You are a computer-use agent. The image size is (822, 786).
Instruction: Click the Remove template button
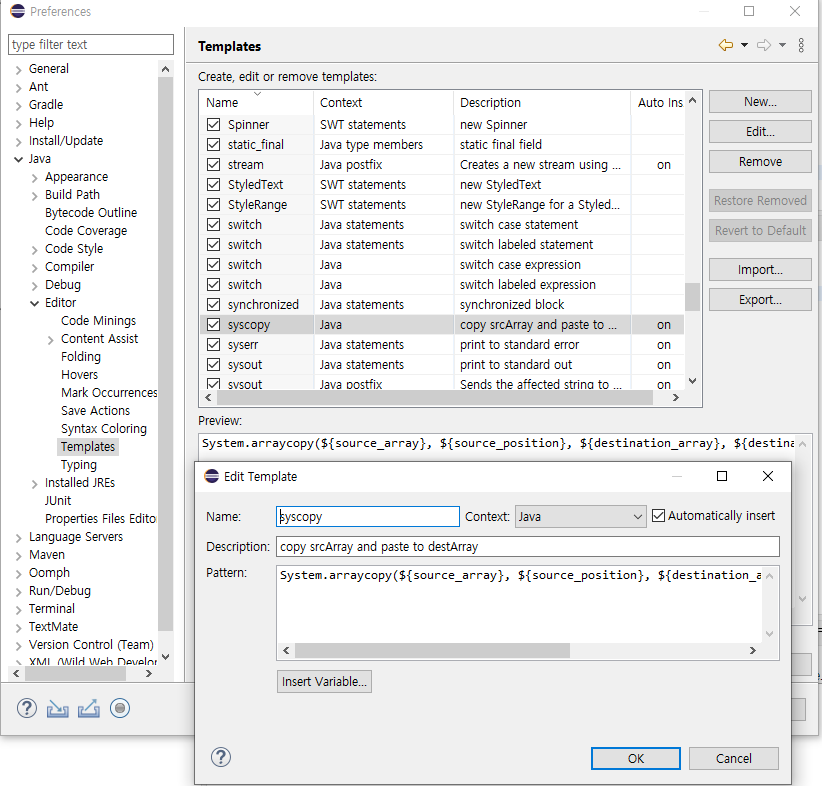[x=760, y=161]
